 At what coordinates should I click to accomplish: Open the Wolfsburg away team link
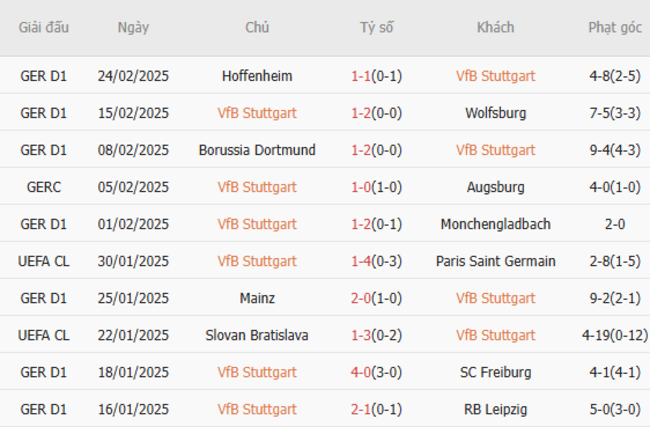(x=495, y=113)
